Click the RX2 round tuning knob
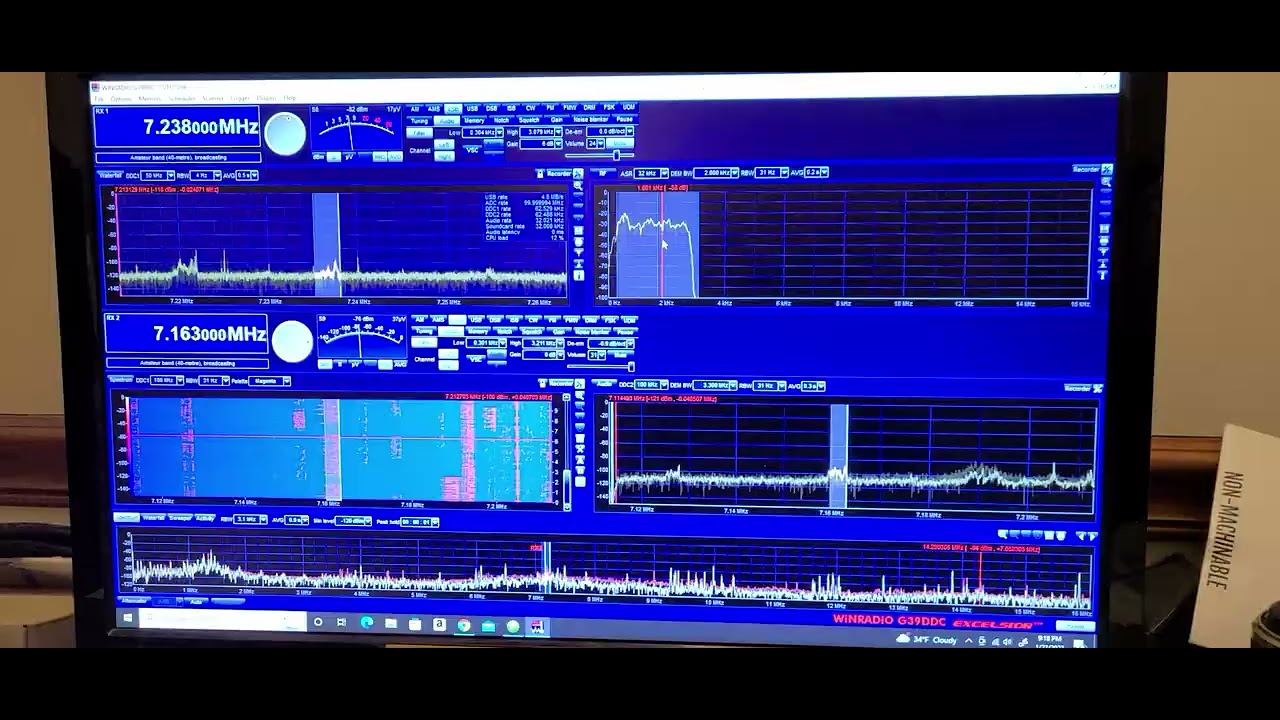Screen dimensions: 1280x720 tap(292, 341)
